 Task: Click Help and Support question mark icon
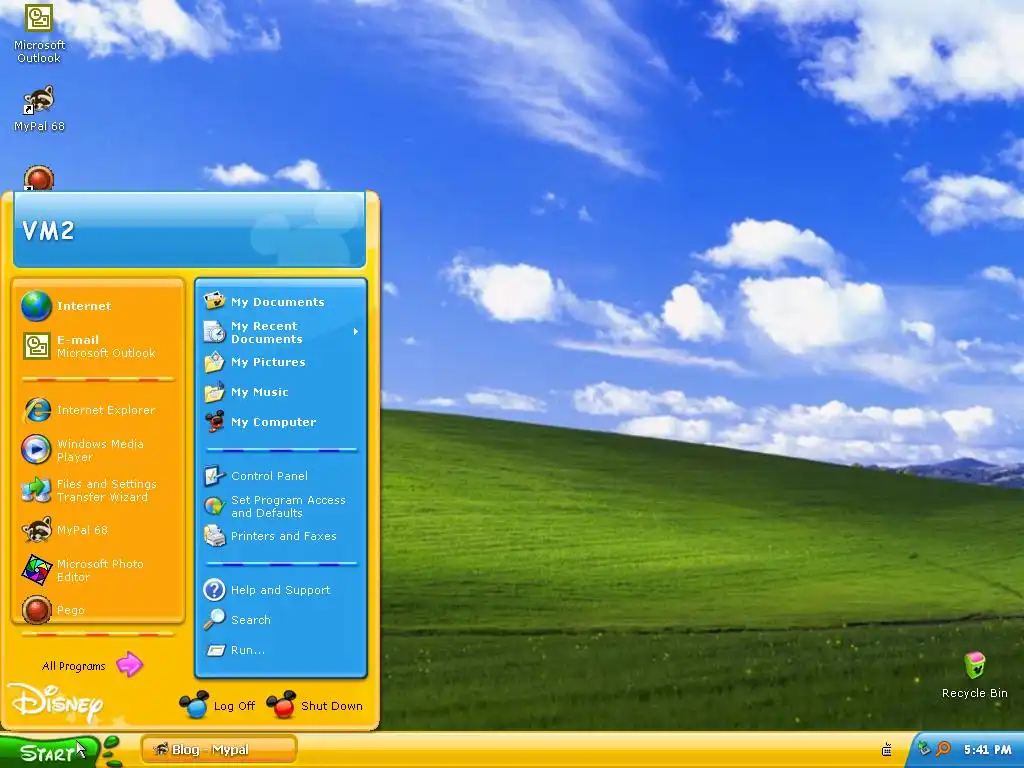coord(214,590)
